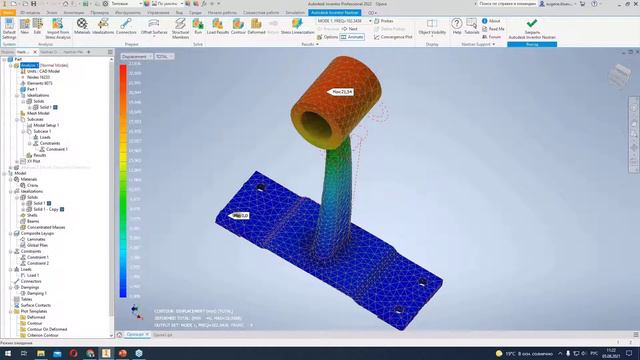The height and width of the screenshot is (360, 640).
Task: Click the view cube in viewport
Action: 619,76
